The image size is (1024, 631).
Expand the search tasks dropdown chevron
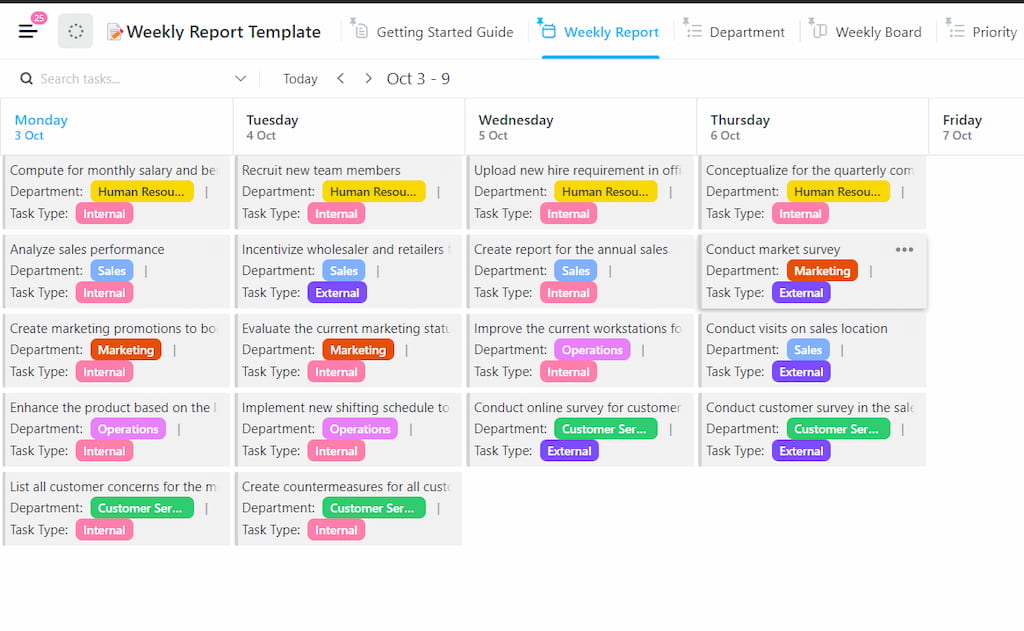point(241,78)
